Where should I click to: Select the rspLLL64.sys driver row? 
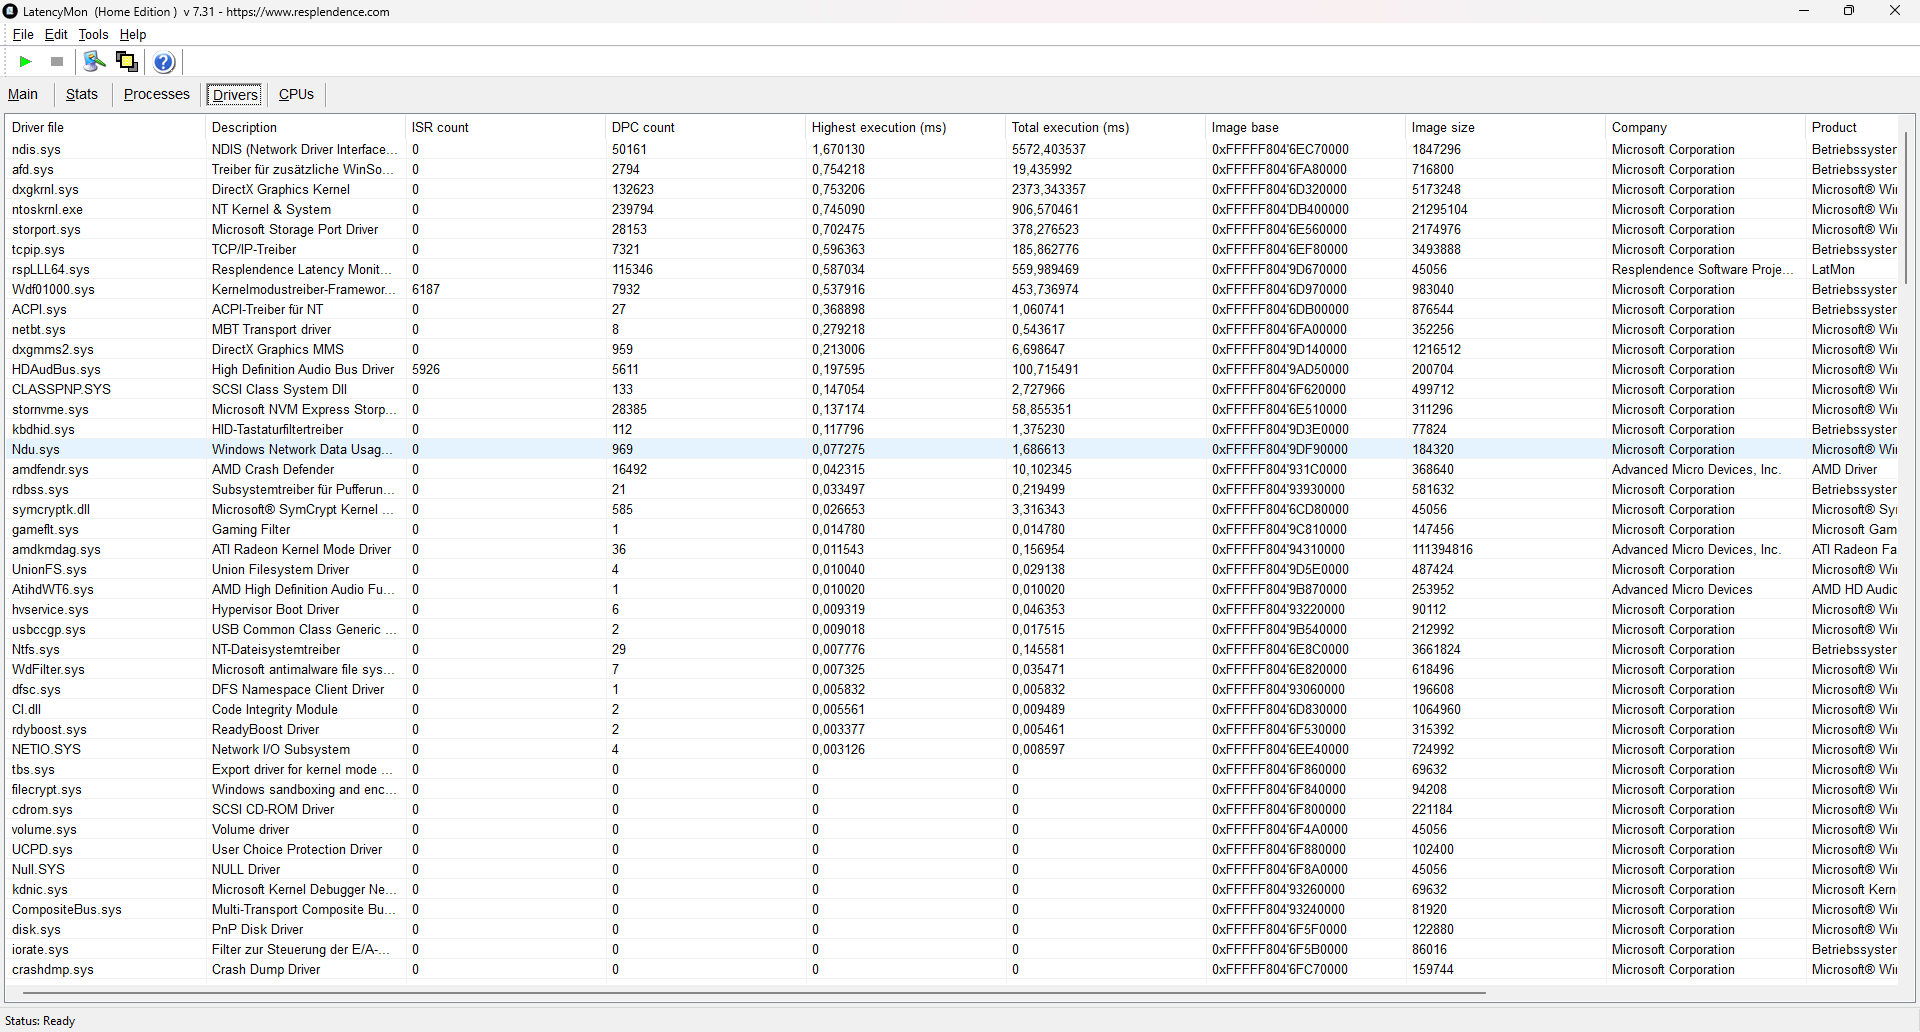pyautogui.click(x=952, y=269)
